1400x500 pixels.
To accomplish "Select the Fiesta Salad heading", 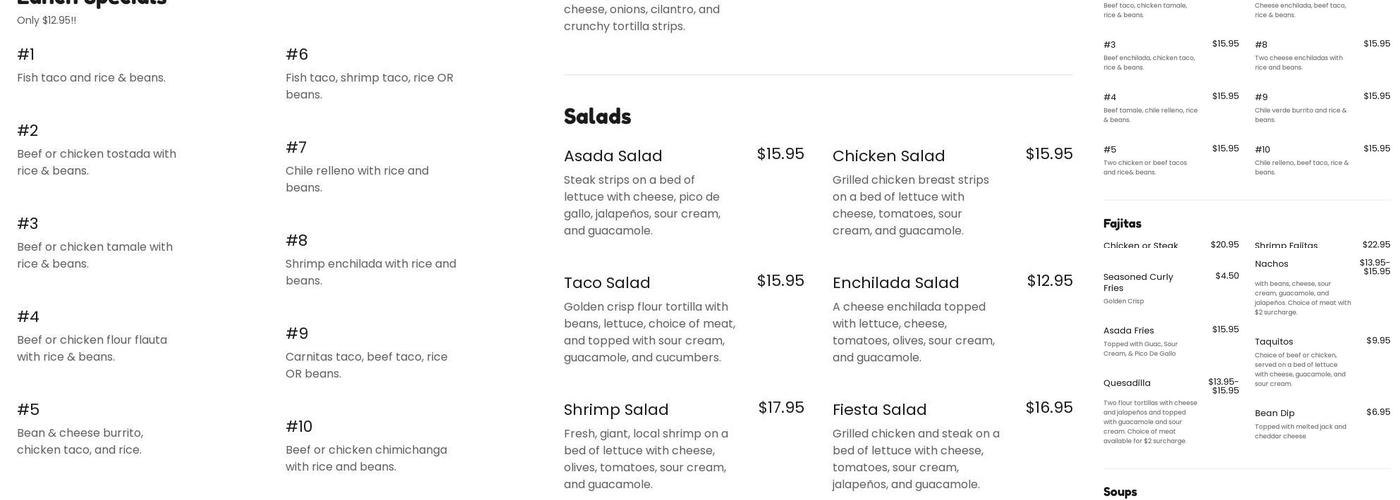I will pyautogui.click(x=879, y=410).
